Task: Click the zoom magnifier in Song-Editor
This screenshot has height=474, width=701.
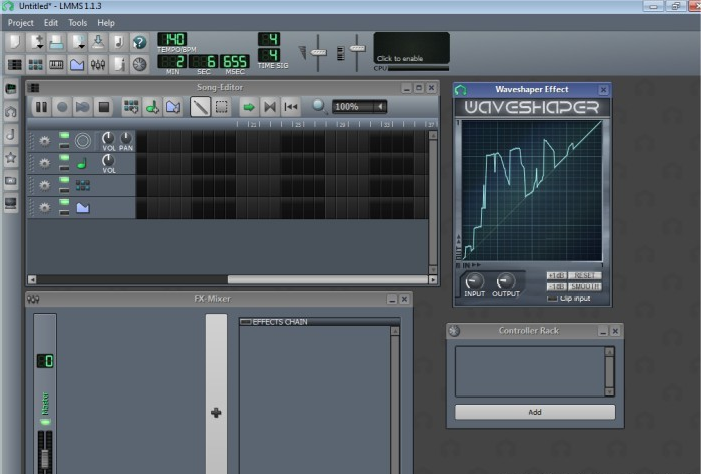Action: (319, 107)
